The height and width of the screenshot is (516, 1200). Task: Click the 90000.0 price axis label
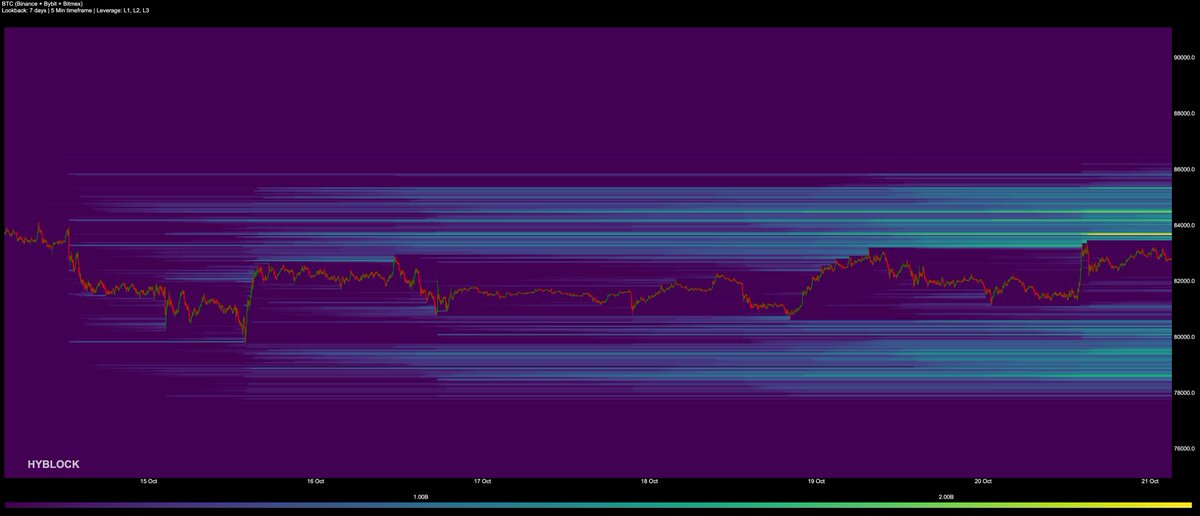(1185, 57)
